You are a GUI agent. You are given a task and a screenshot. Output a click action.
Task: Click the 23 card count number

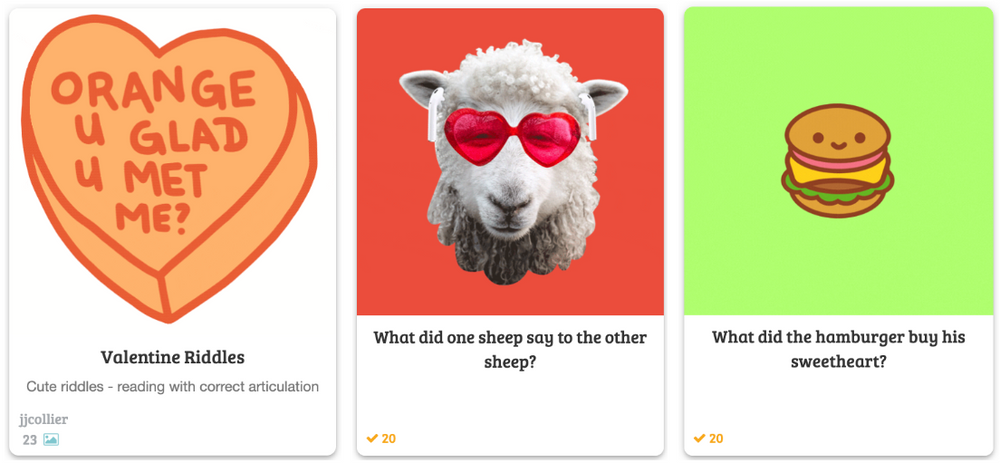29,440
